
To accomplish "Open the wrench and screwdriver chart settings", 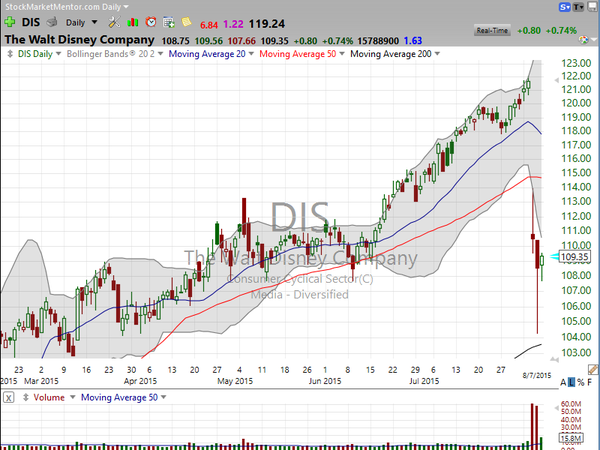I will pos(114,23).
